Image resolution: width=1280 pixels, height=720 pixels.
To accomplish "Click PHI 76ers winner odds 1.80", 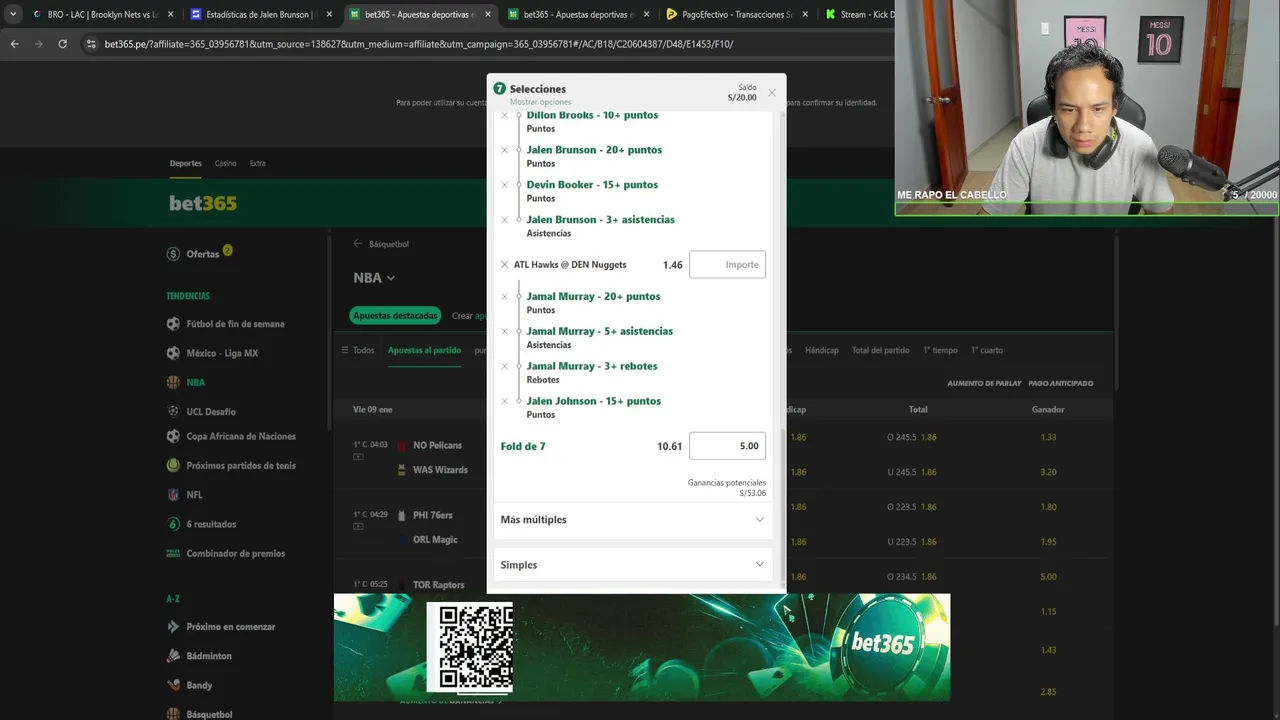I will click(x=1048, y=507).
